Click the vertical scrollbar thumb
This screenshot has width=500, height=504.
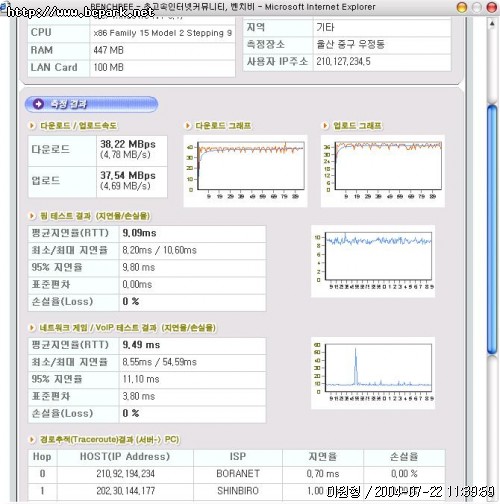click(x=492, y=229)
